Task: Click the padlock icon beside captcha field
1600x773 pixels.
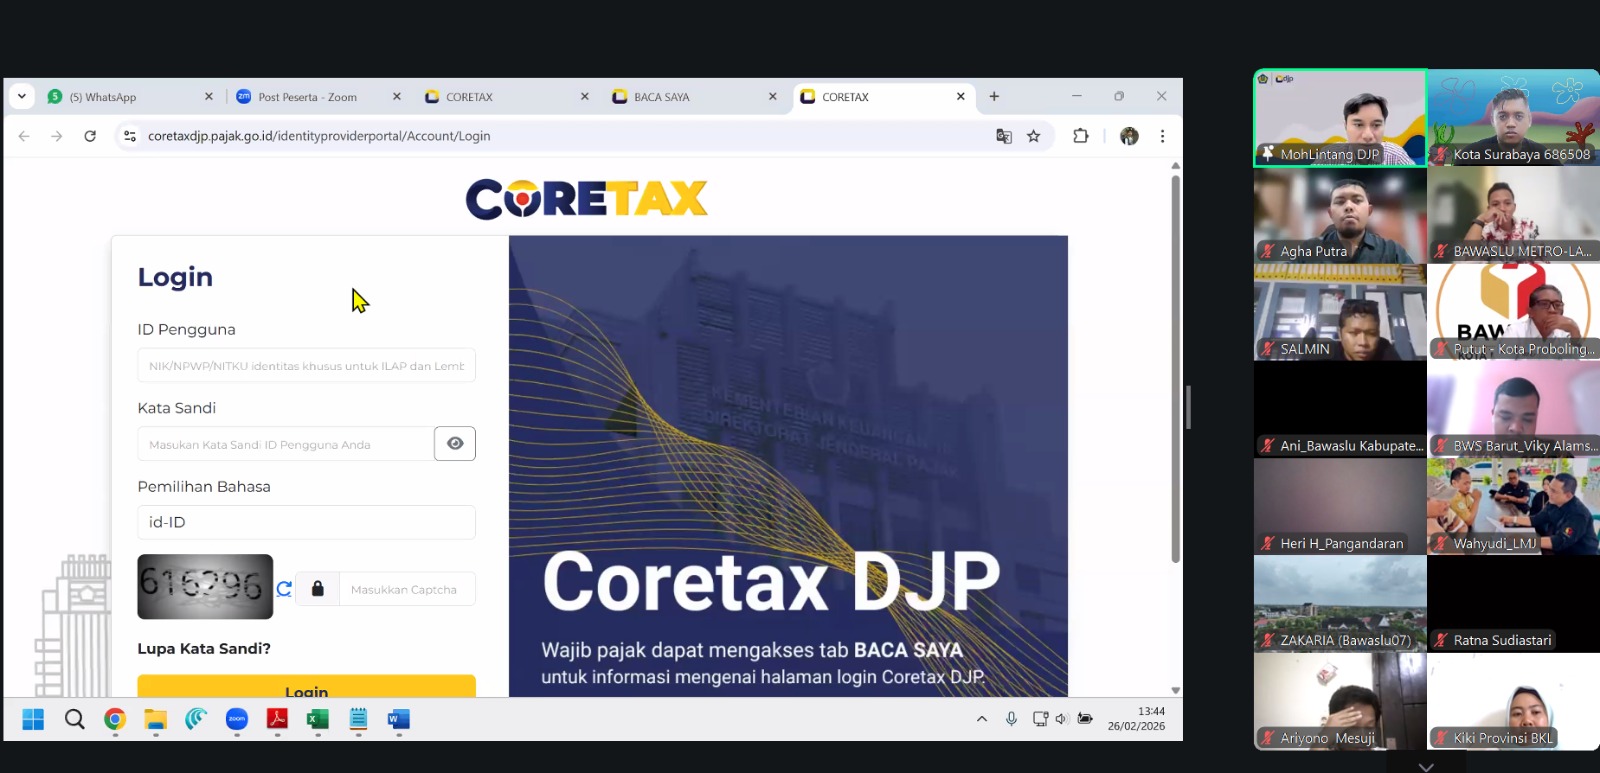Action: click(318, 589)
